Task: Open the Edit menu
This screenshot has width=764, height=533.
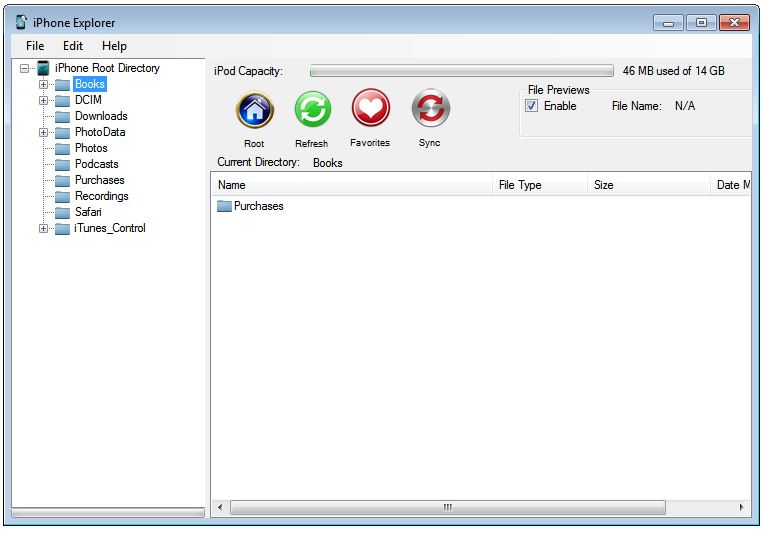Action: tap(73, 46)
